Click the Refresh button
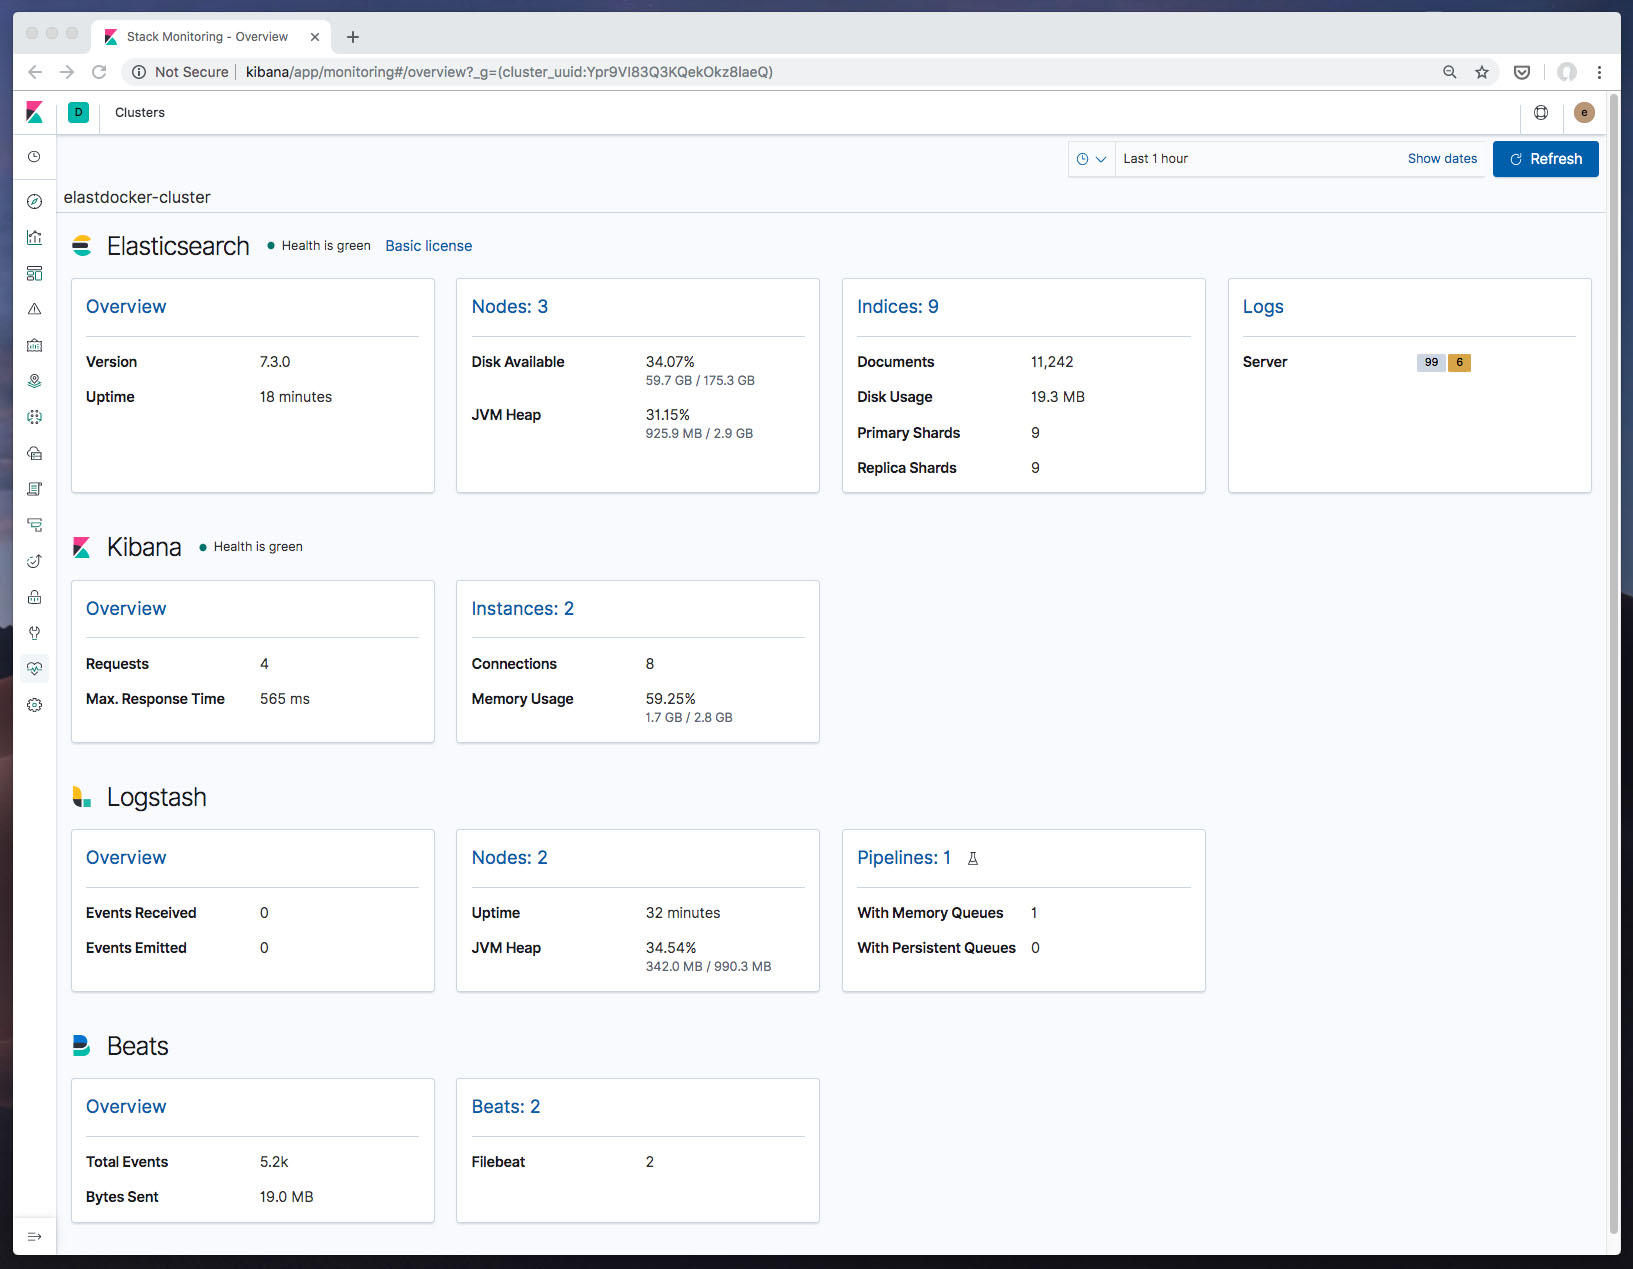1633x1269 pixels. [x=1545, y=159]
